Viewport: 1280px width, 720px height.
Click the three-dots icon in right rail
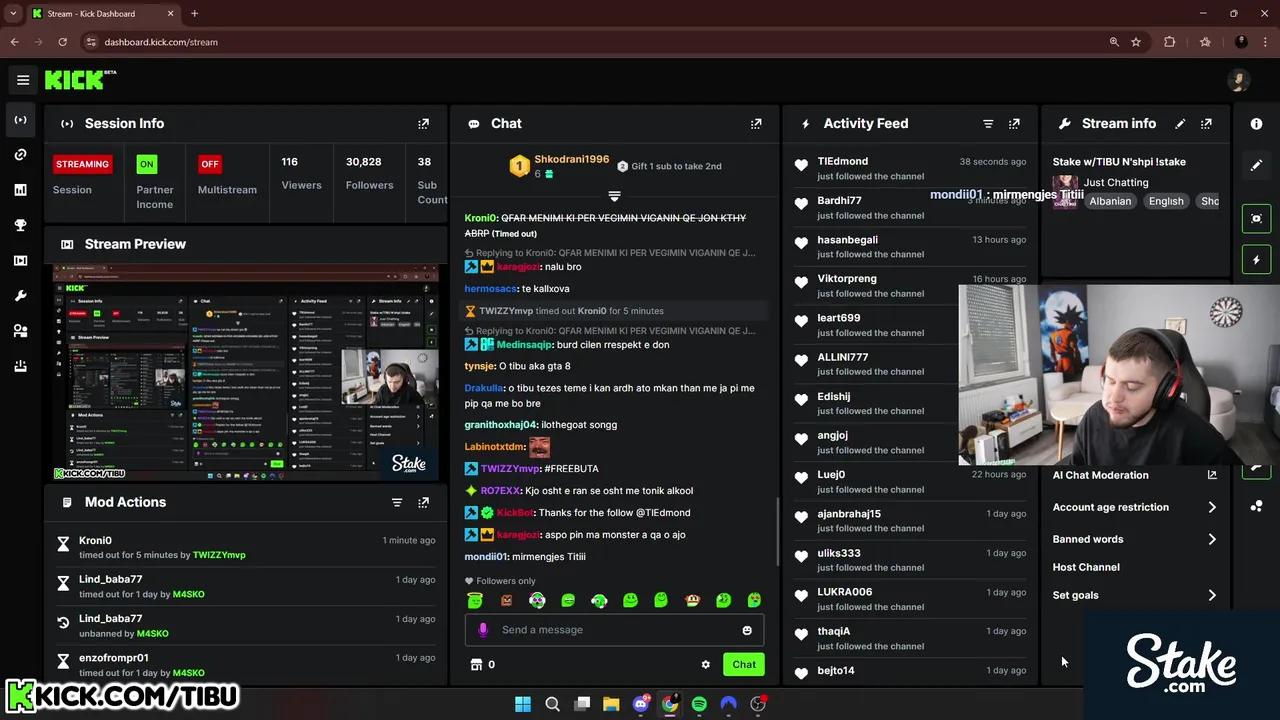coord(1256,506)
